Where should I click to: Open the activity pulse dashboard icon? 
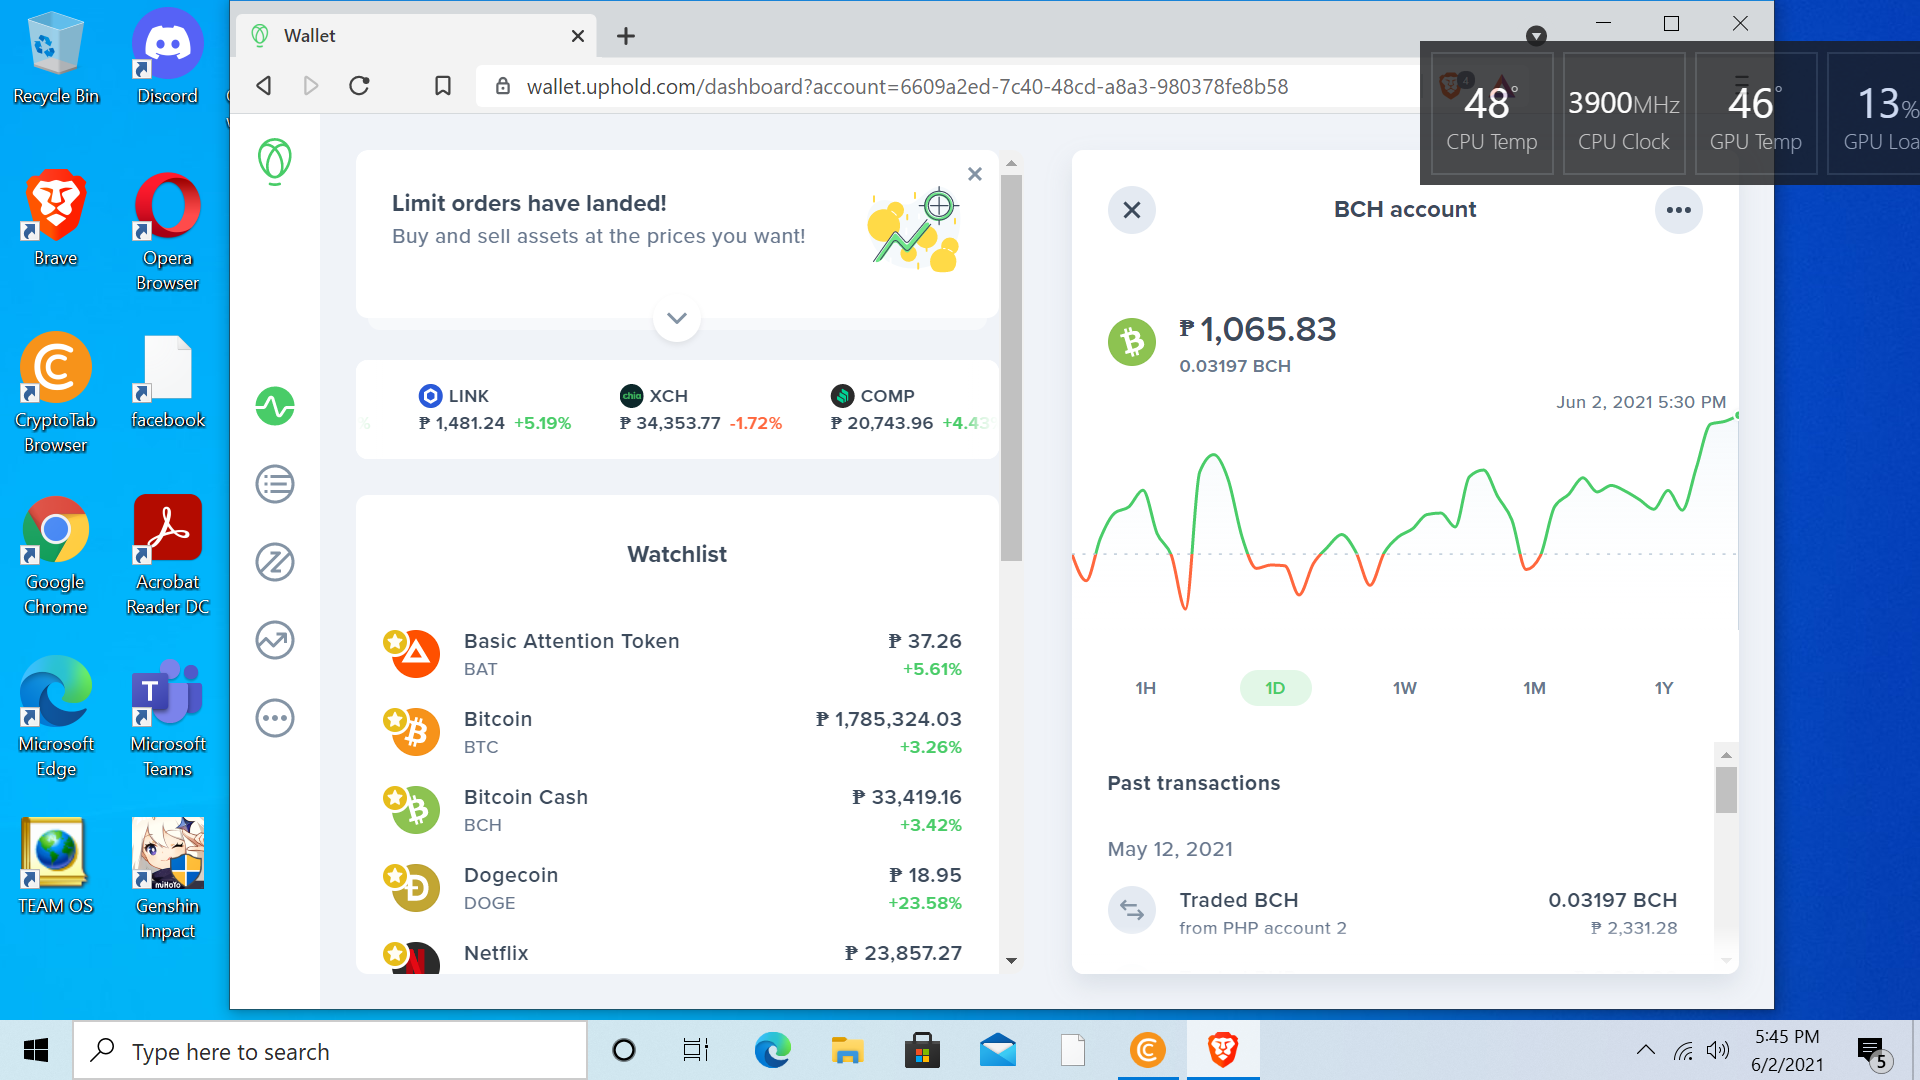click(x=275, y=407)
